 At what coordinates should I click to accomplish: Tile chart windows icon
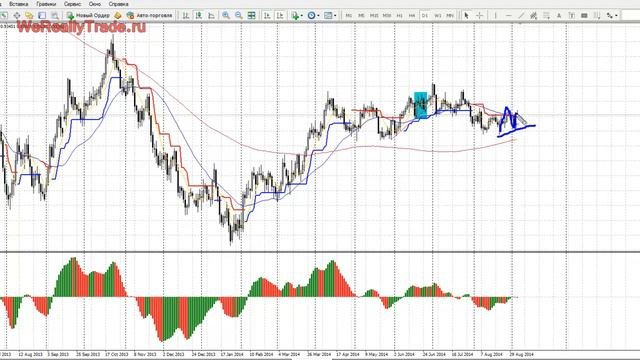tap(251, 16)
